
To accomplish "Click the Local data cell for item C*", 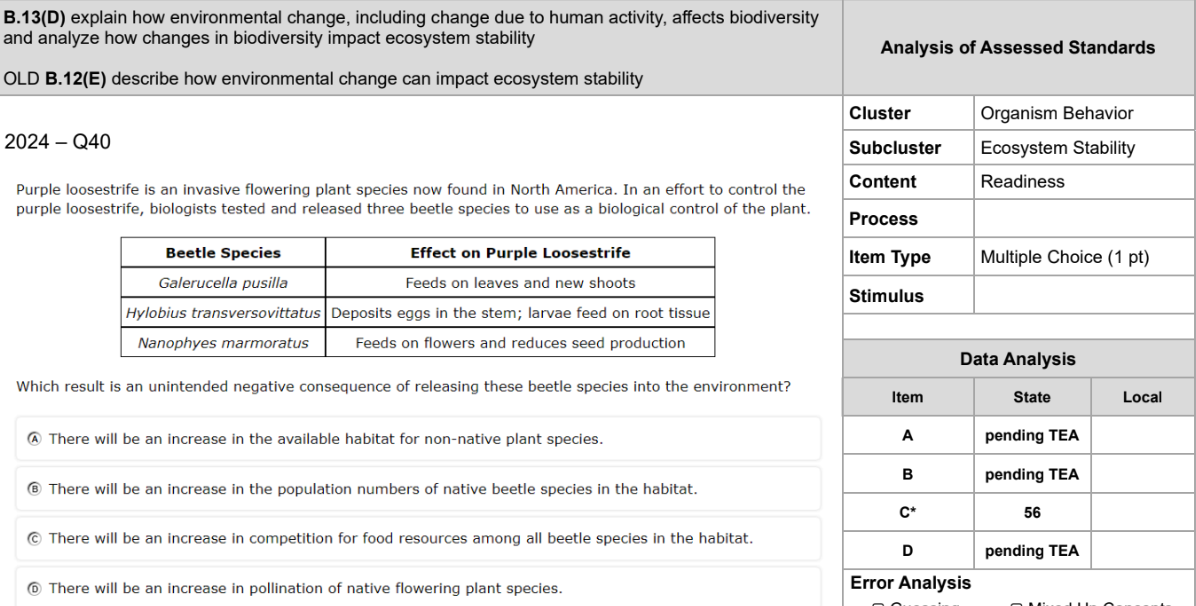I will (1143, 512).
